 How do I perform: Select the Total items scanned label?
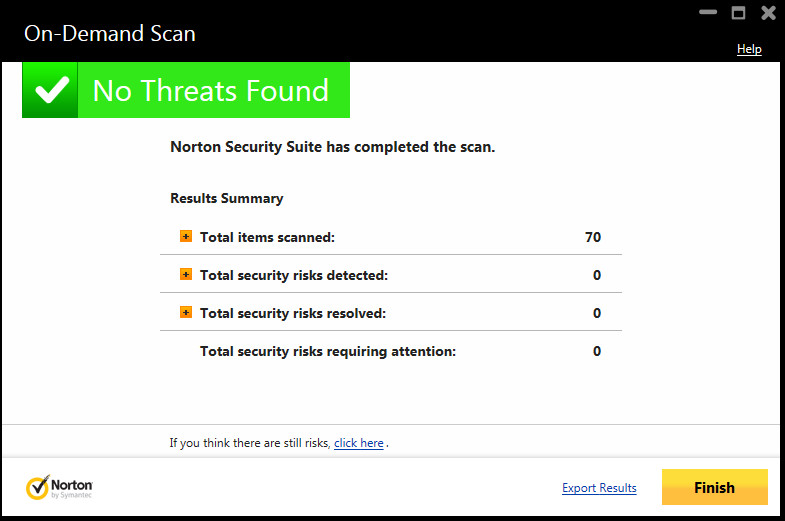(x=267, y=238)
